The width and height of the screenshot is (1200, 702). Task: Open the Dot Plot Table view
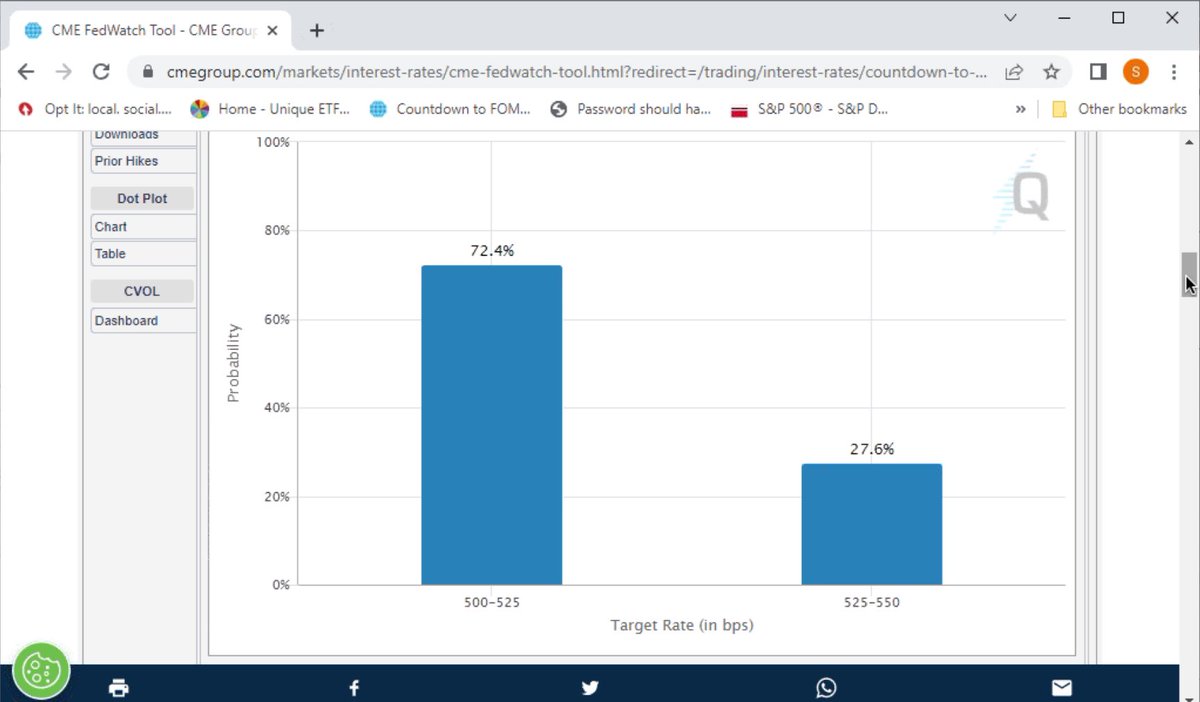143,254
